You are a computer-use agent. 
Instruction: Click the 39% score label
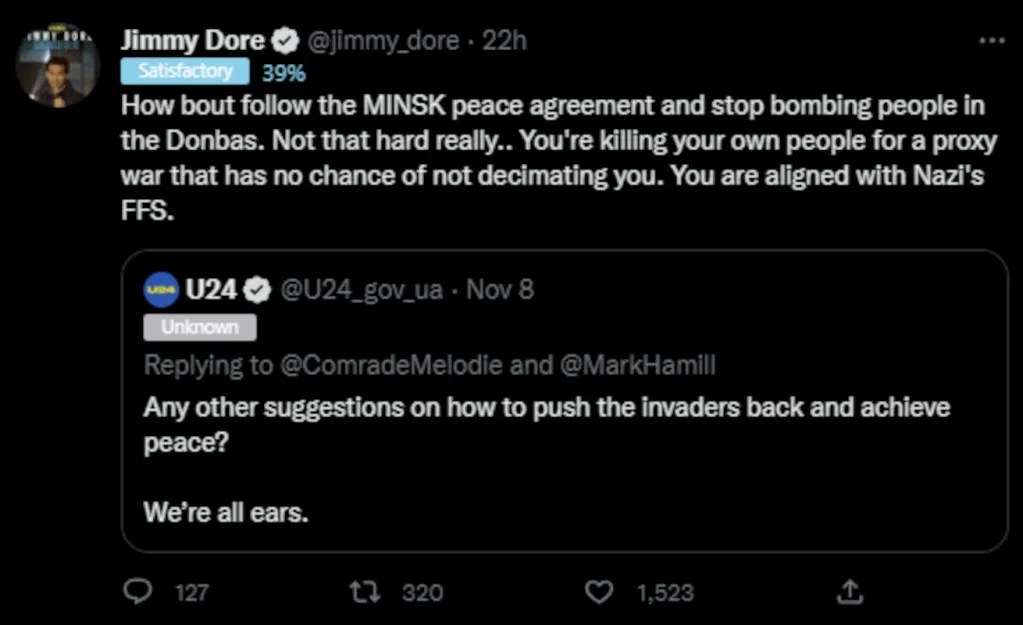coord(284,72)
